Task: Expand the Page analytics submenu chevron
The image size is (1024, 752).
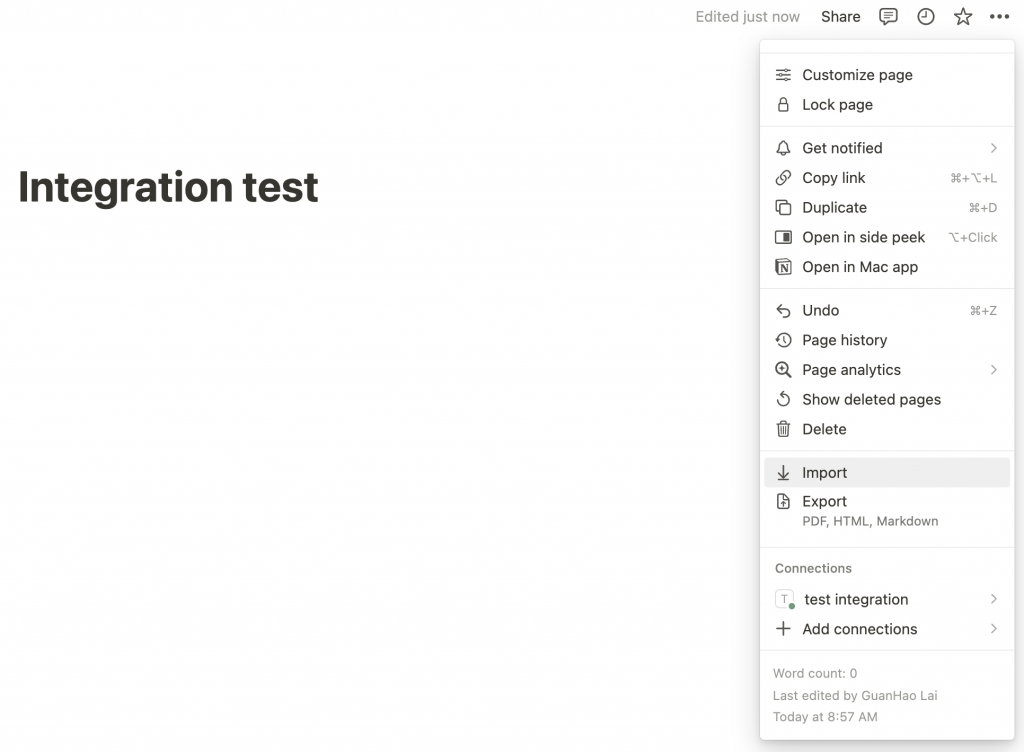Action: tap(993, 370)
